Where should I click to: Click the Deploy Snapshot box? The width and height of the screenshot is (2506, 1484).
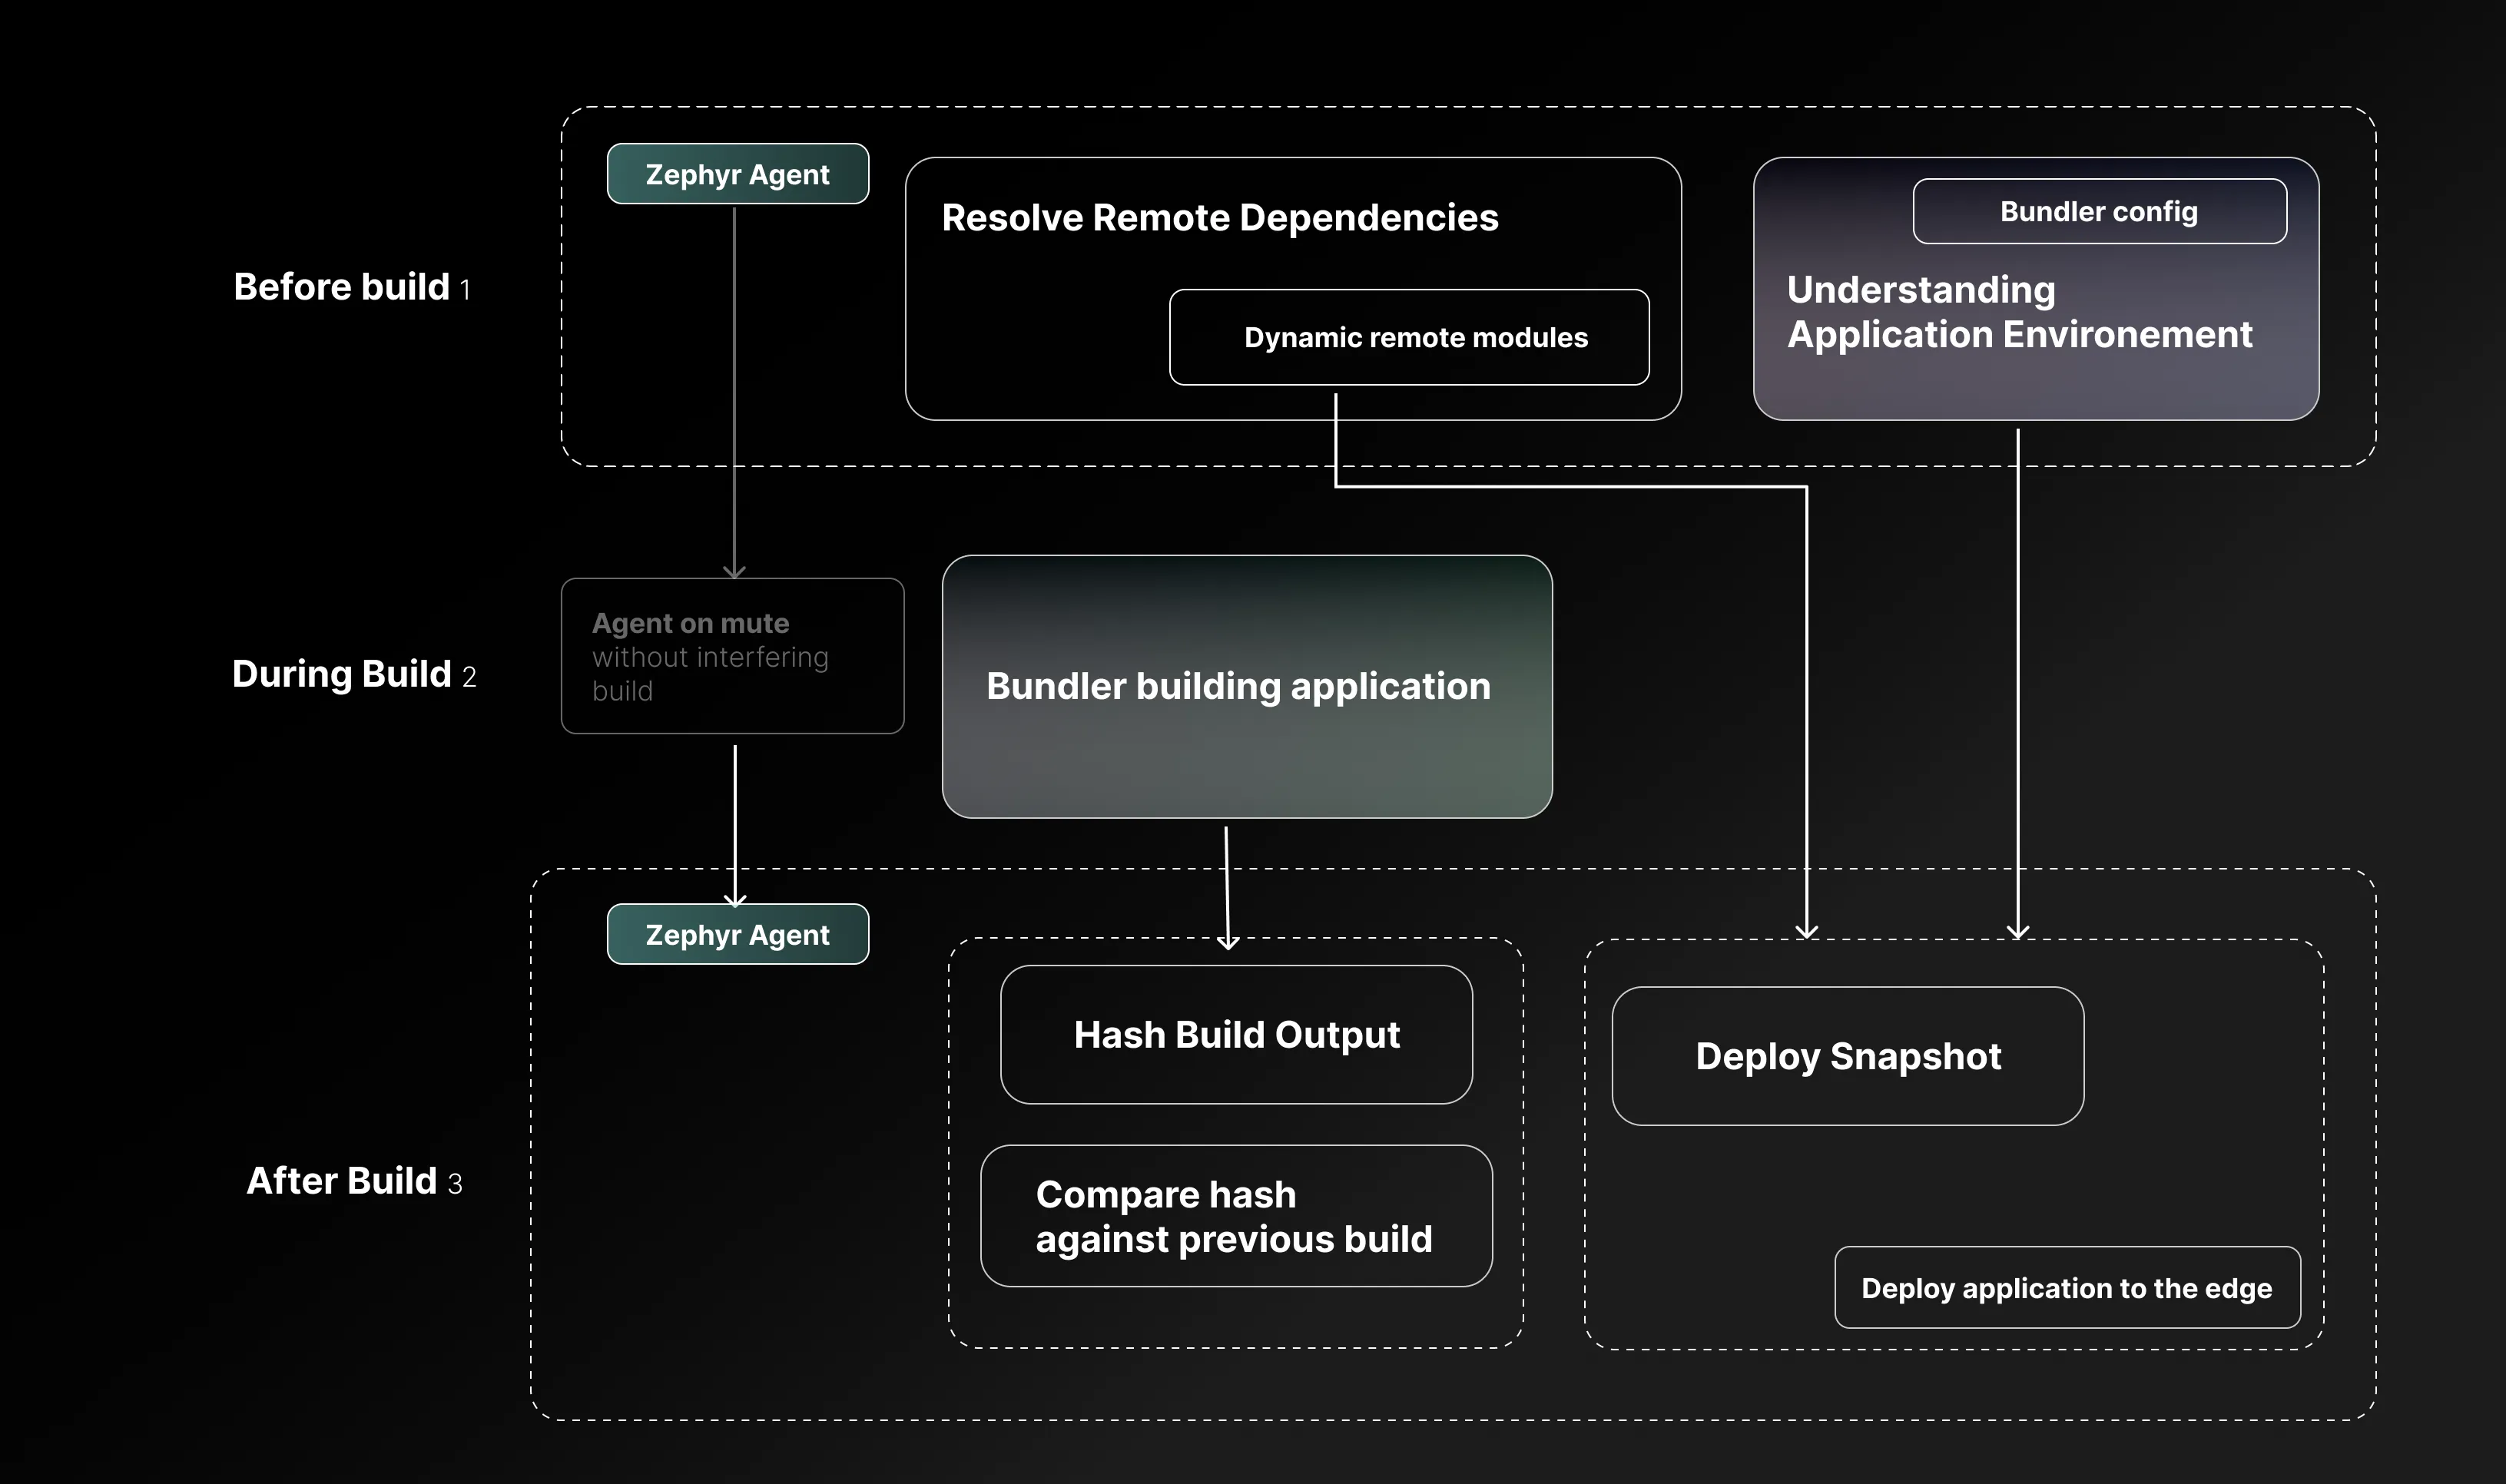1847,1056
